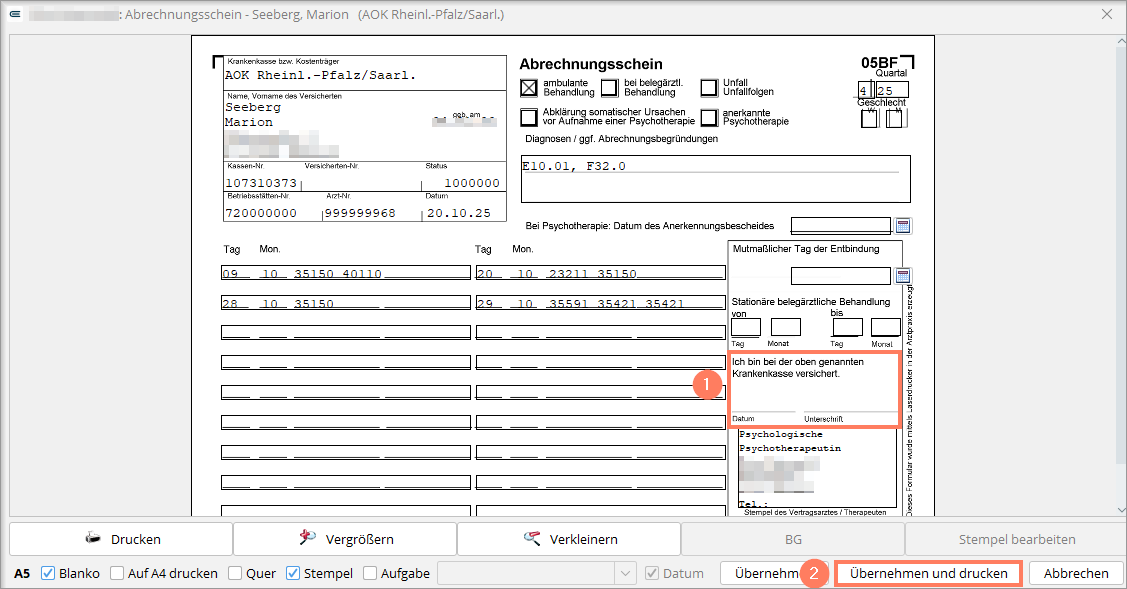Viewport: 1127px width, 589px height.
Task: Click the printer icon on Drucken
Action: coord(93,538)
